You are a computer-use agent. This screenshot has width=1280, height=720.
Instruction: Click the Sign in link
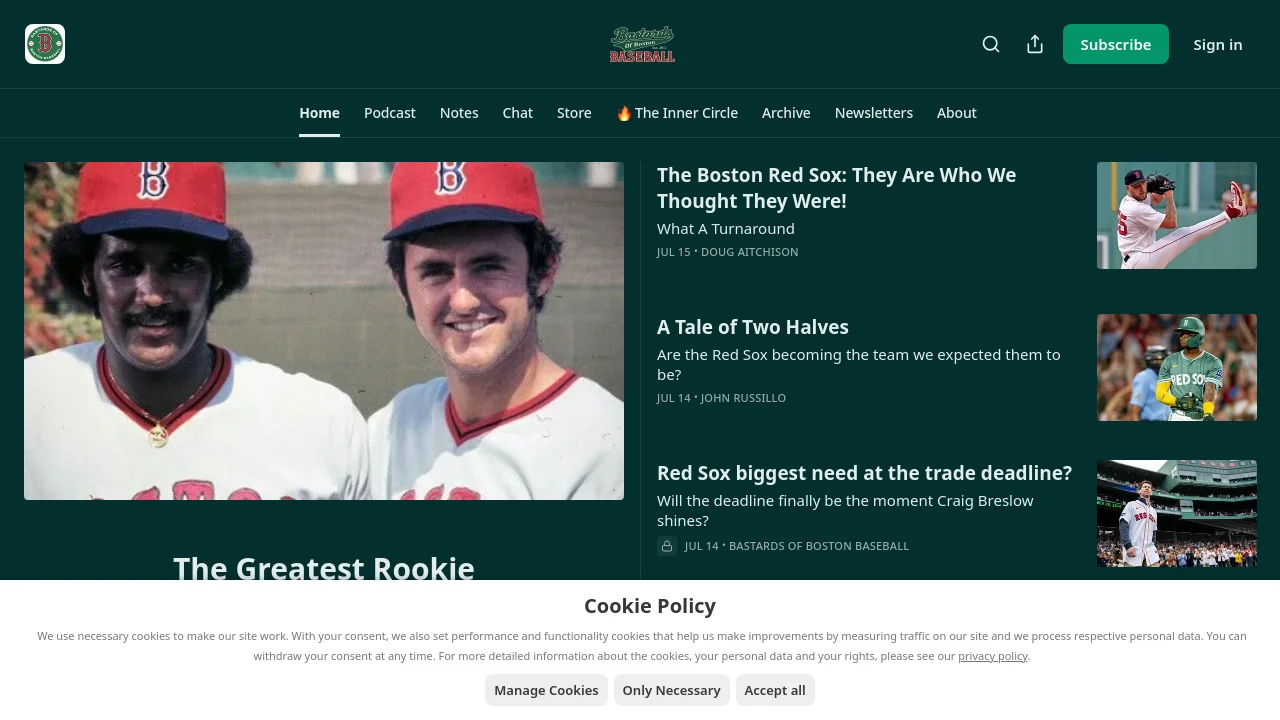(1218, 44)
